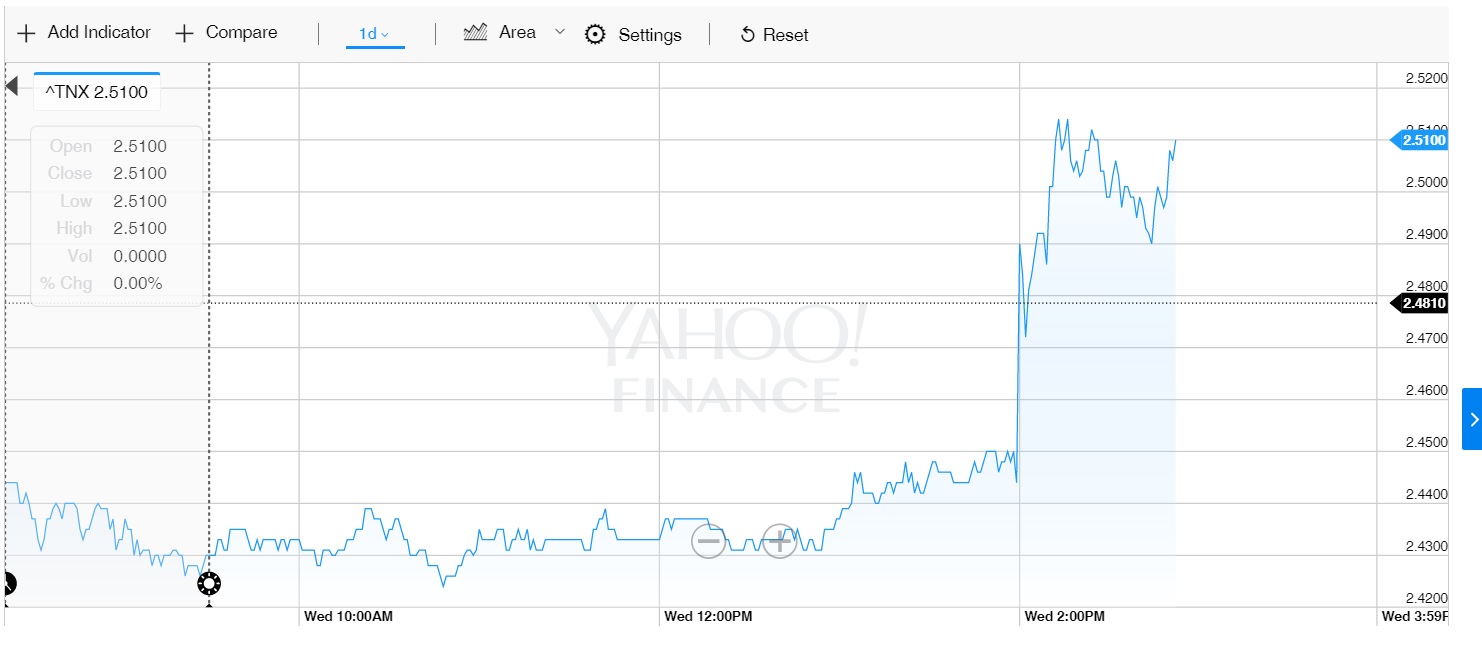
Task: Click the Settings gear icon
Action: pos(595,35)
